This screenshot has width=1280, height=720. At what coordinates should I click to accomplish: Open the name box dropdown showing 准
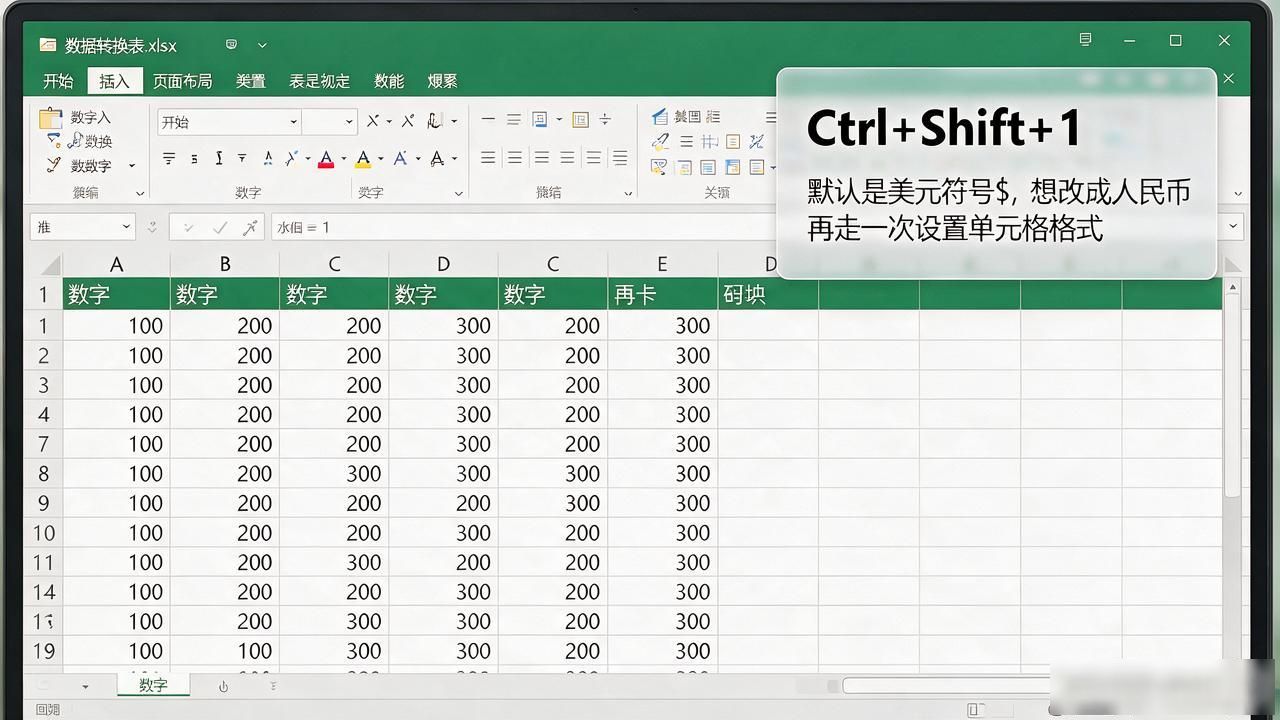pos(126,228)
